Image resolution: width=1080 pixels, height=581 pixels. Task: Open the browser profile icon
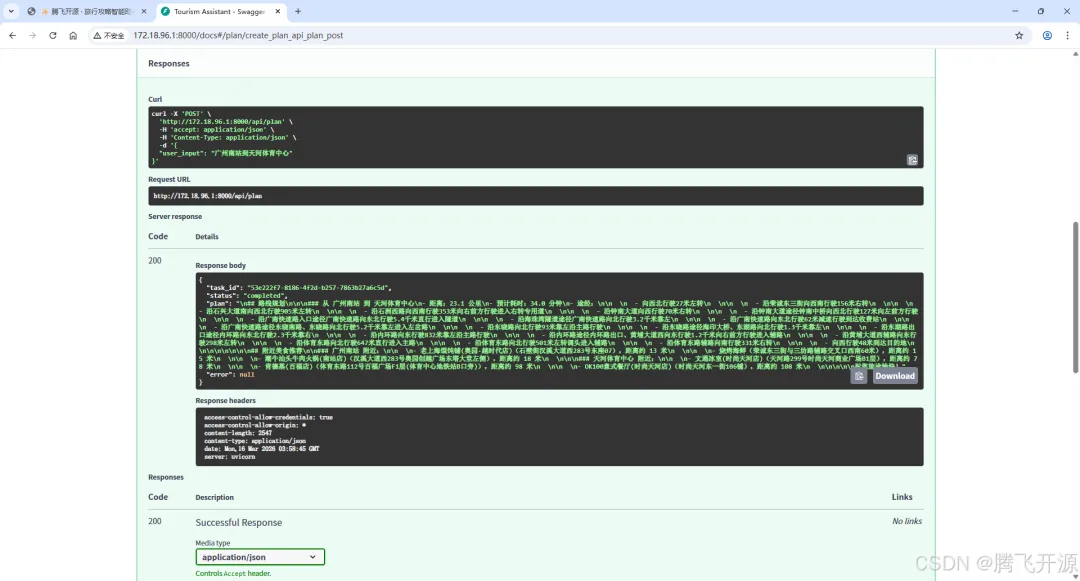(1047, 35)
